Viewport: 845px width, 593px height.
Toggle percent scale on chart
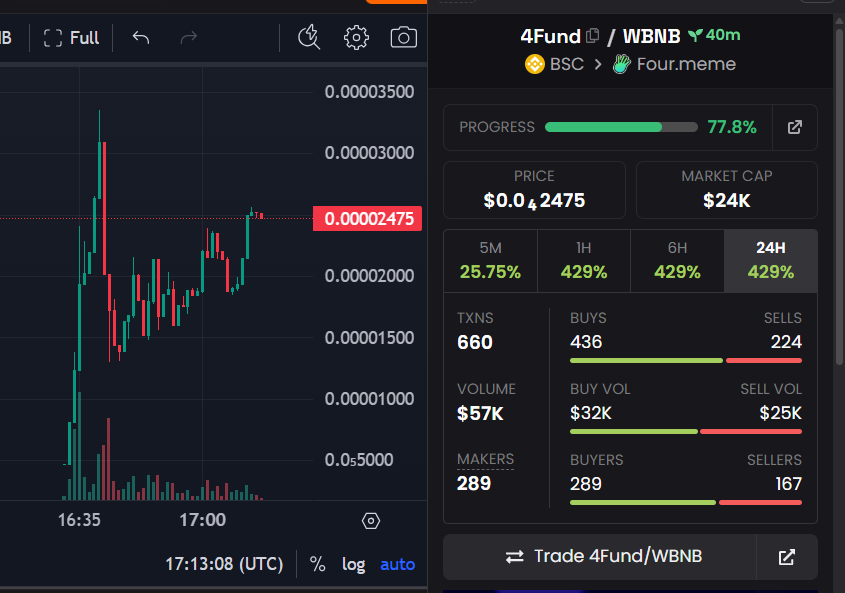317,564
